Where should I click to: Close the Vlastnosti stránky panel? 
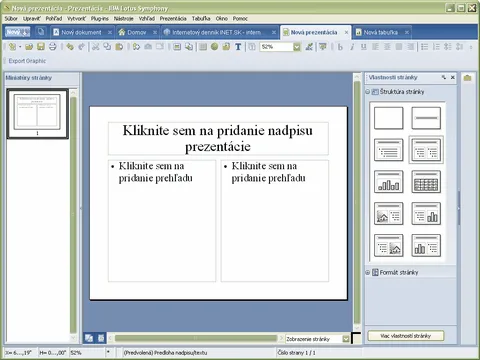[453, 77]
